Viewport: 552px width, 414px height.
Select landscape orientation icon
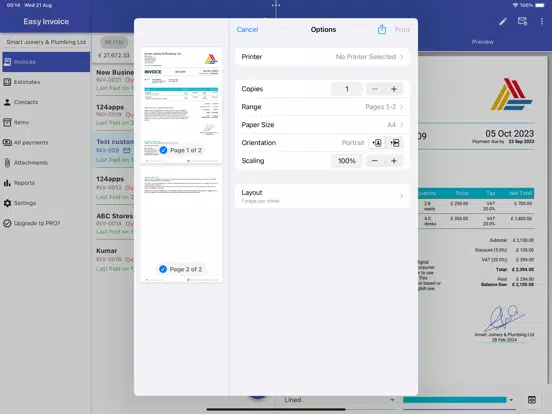point(395,143)
